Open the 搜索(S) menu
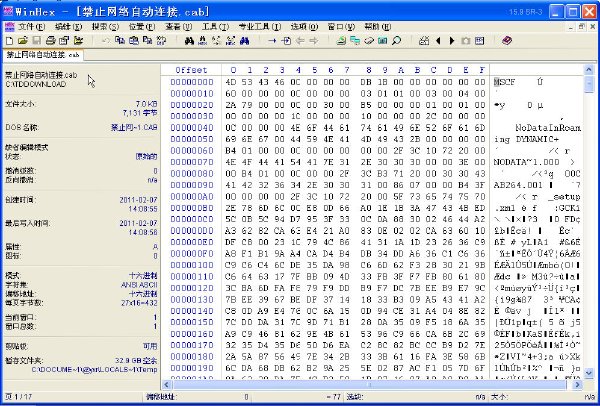 pos(105,27)
